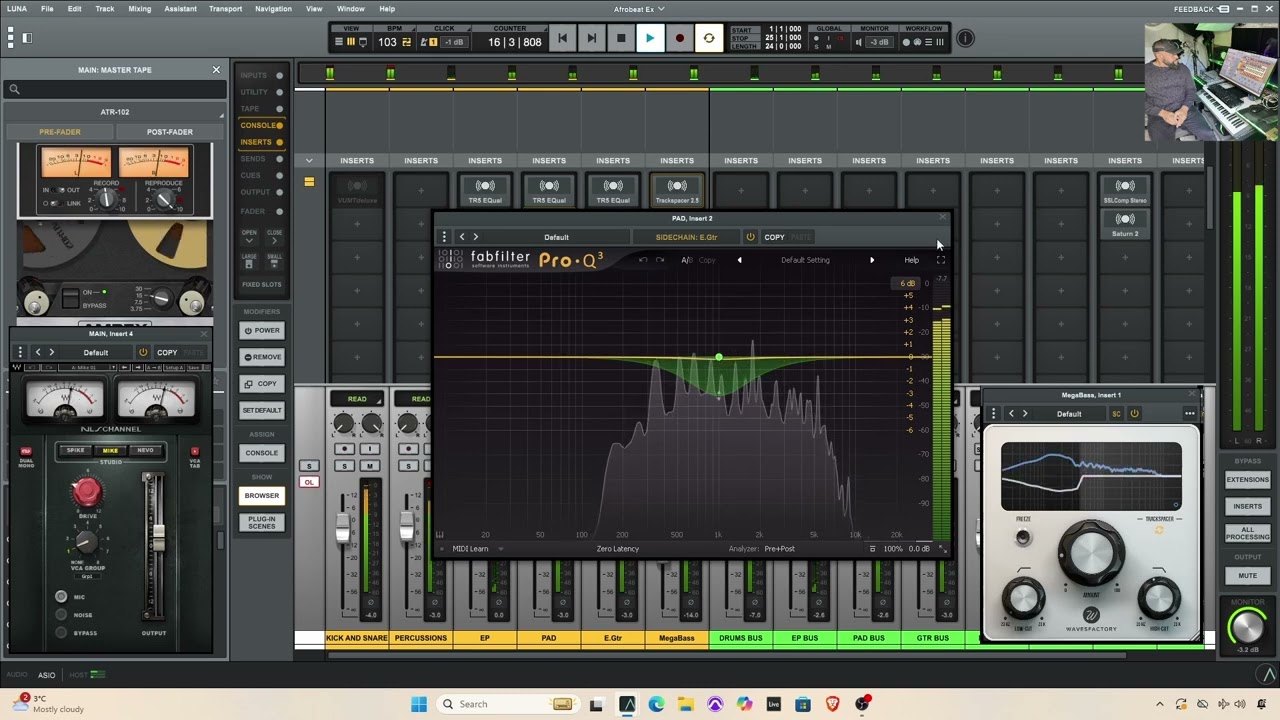This screenshot has height=720, width=1280.
Task: Open Pro-Q 3 Help menu
Action: pyautogui.click(x=911, y=260)
